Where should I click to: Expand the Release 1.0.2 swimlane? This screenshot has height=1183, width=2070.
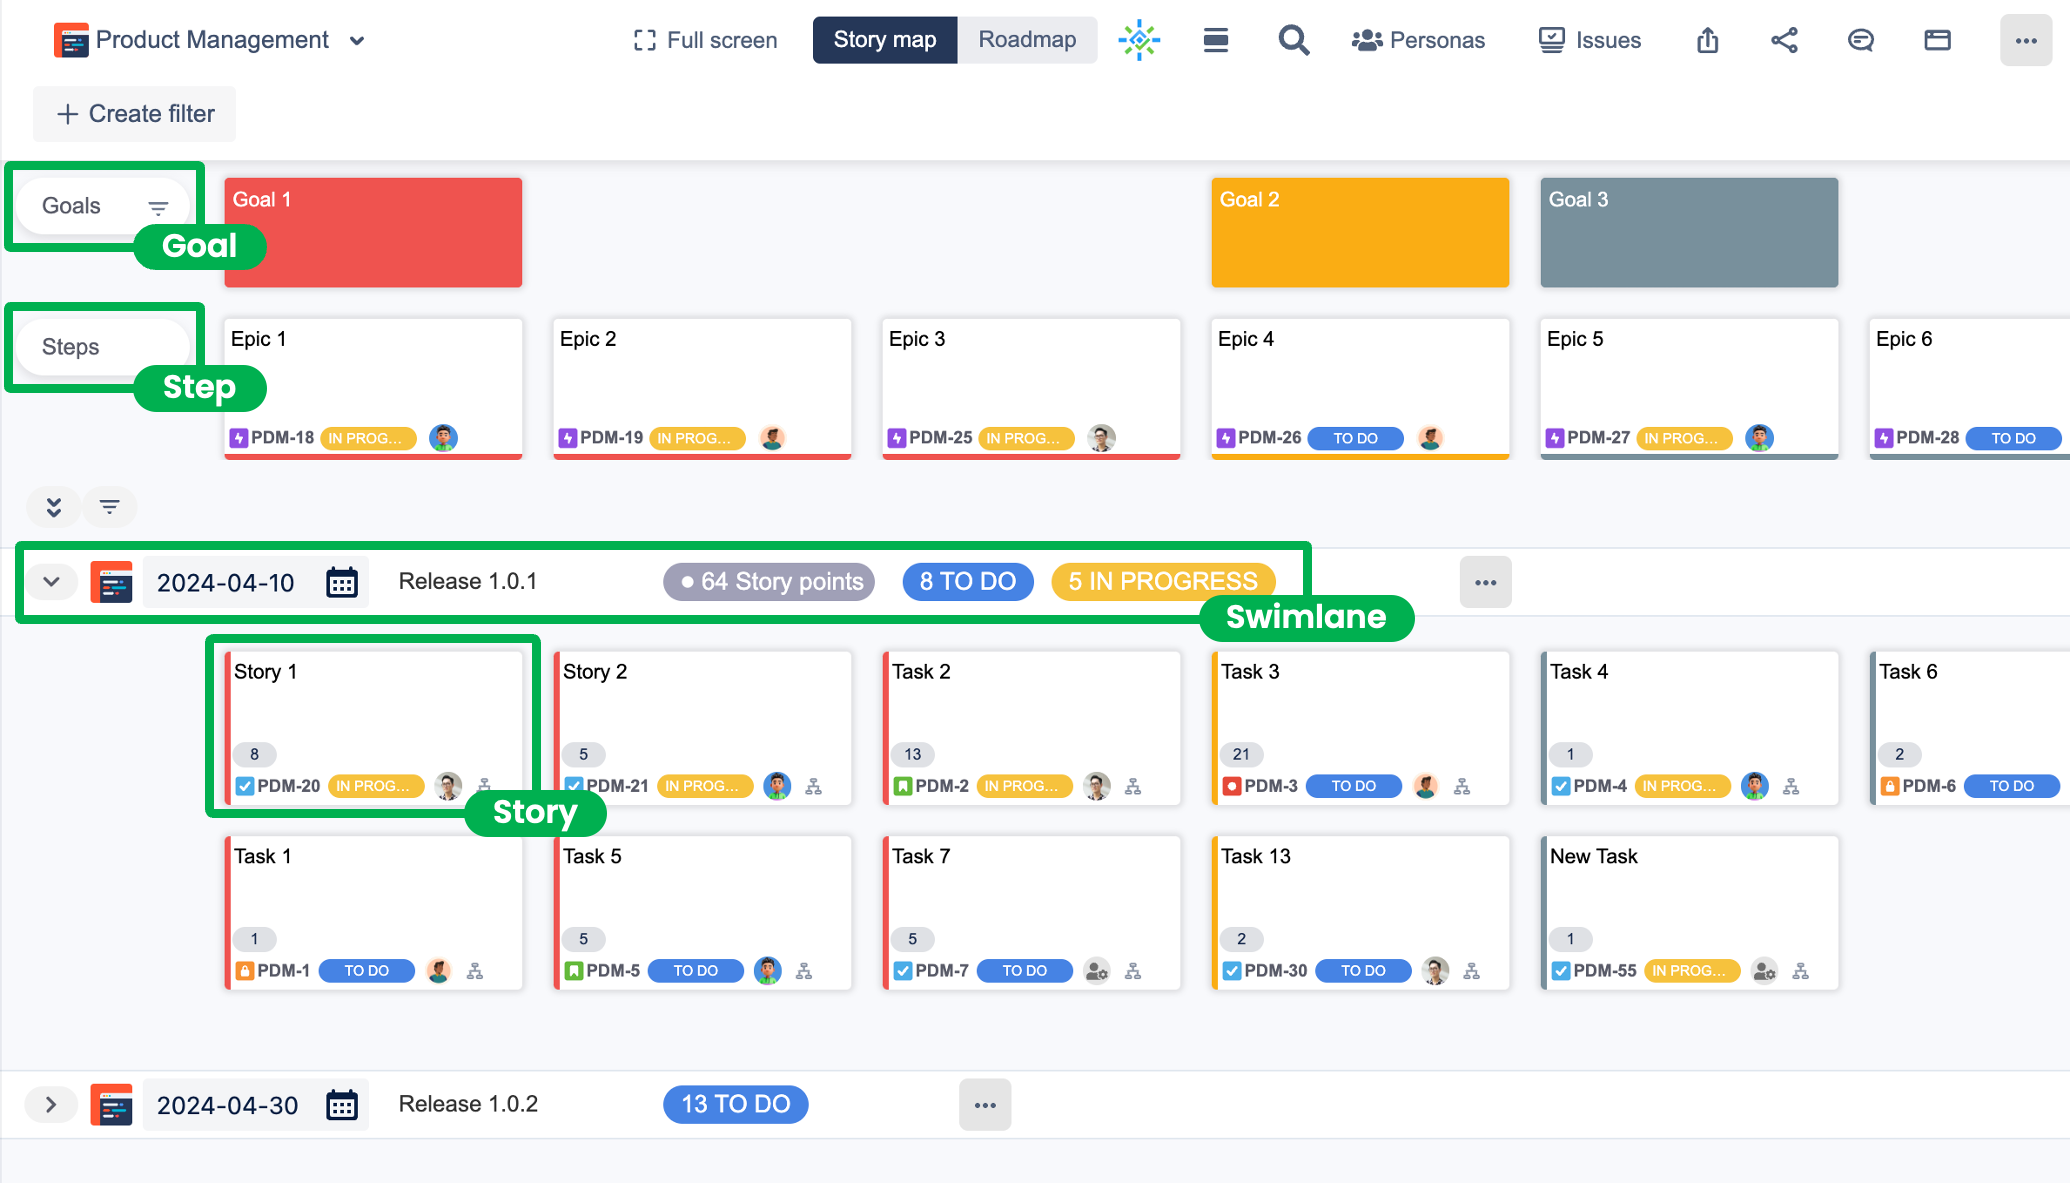coord(51,1104)
